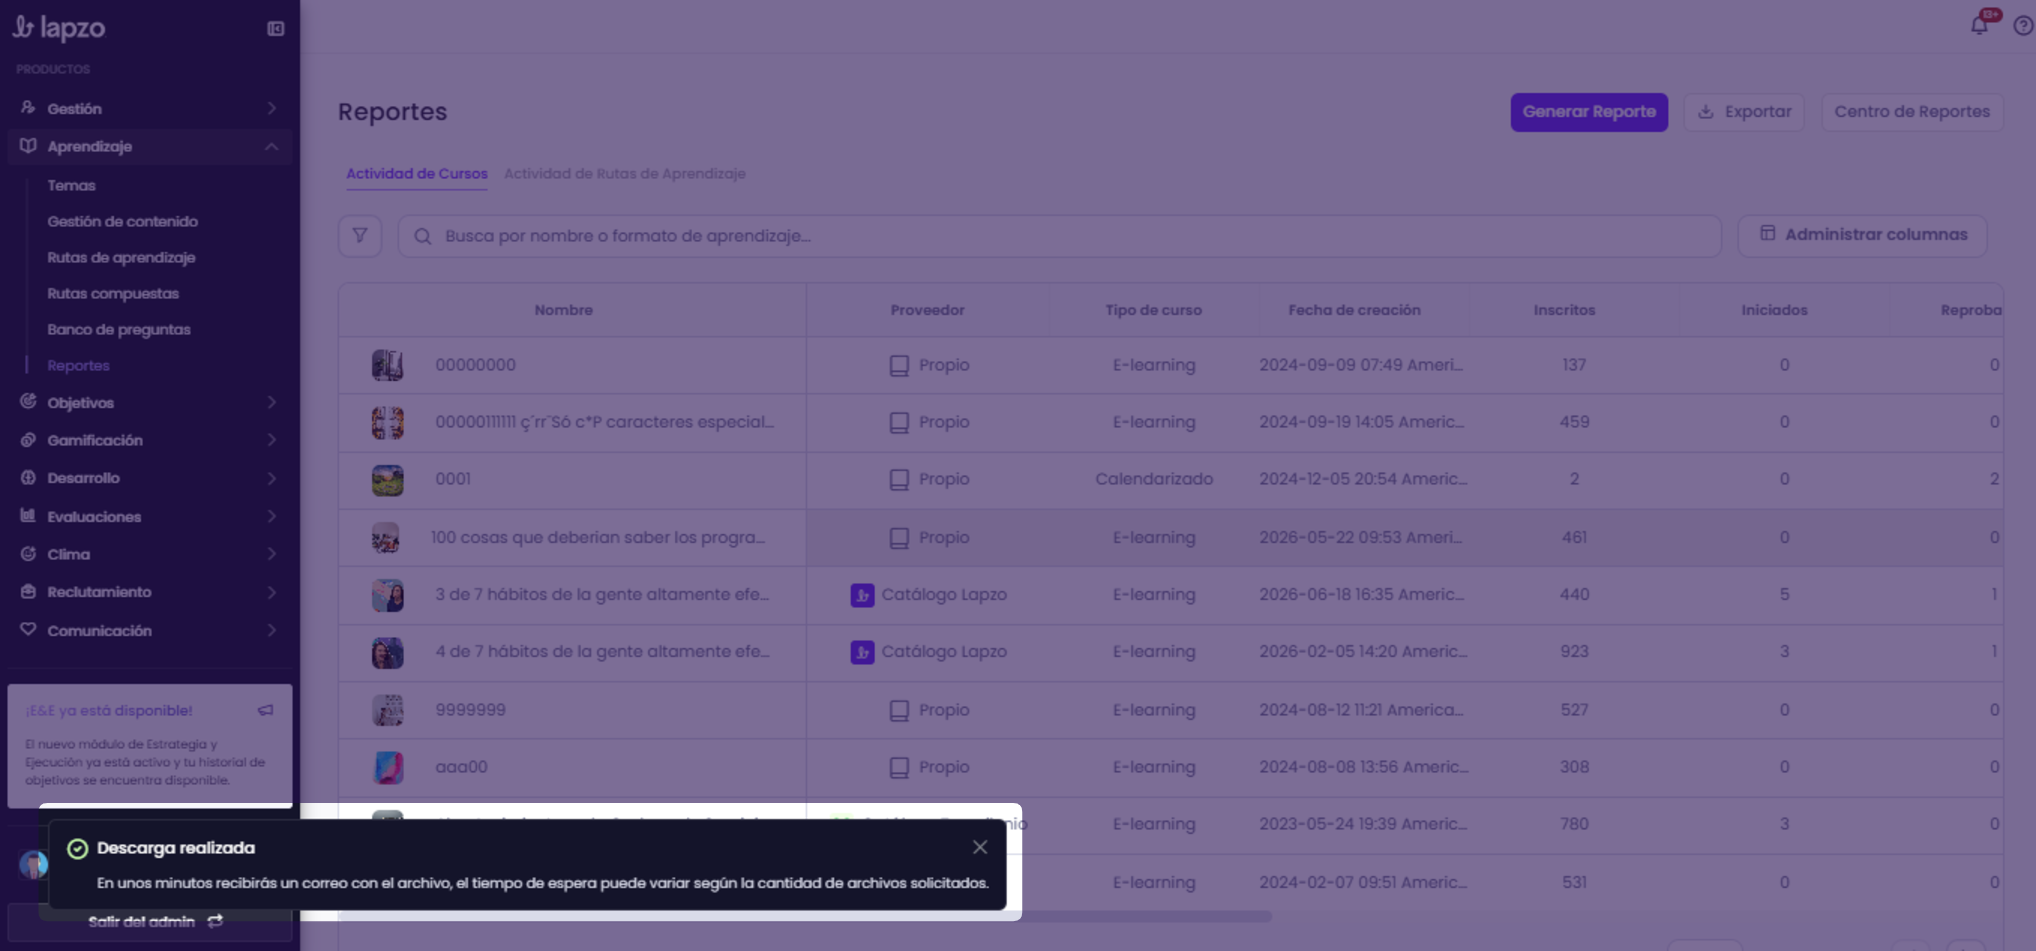Click the Lapzo logo
The image size is (2036, 951).
(59, 27)
